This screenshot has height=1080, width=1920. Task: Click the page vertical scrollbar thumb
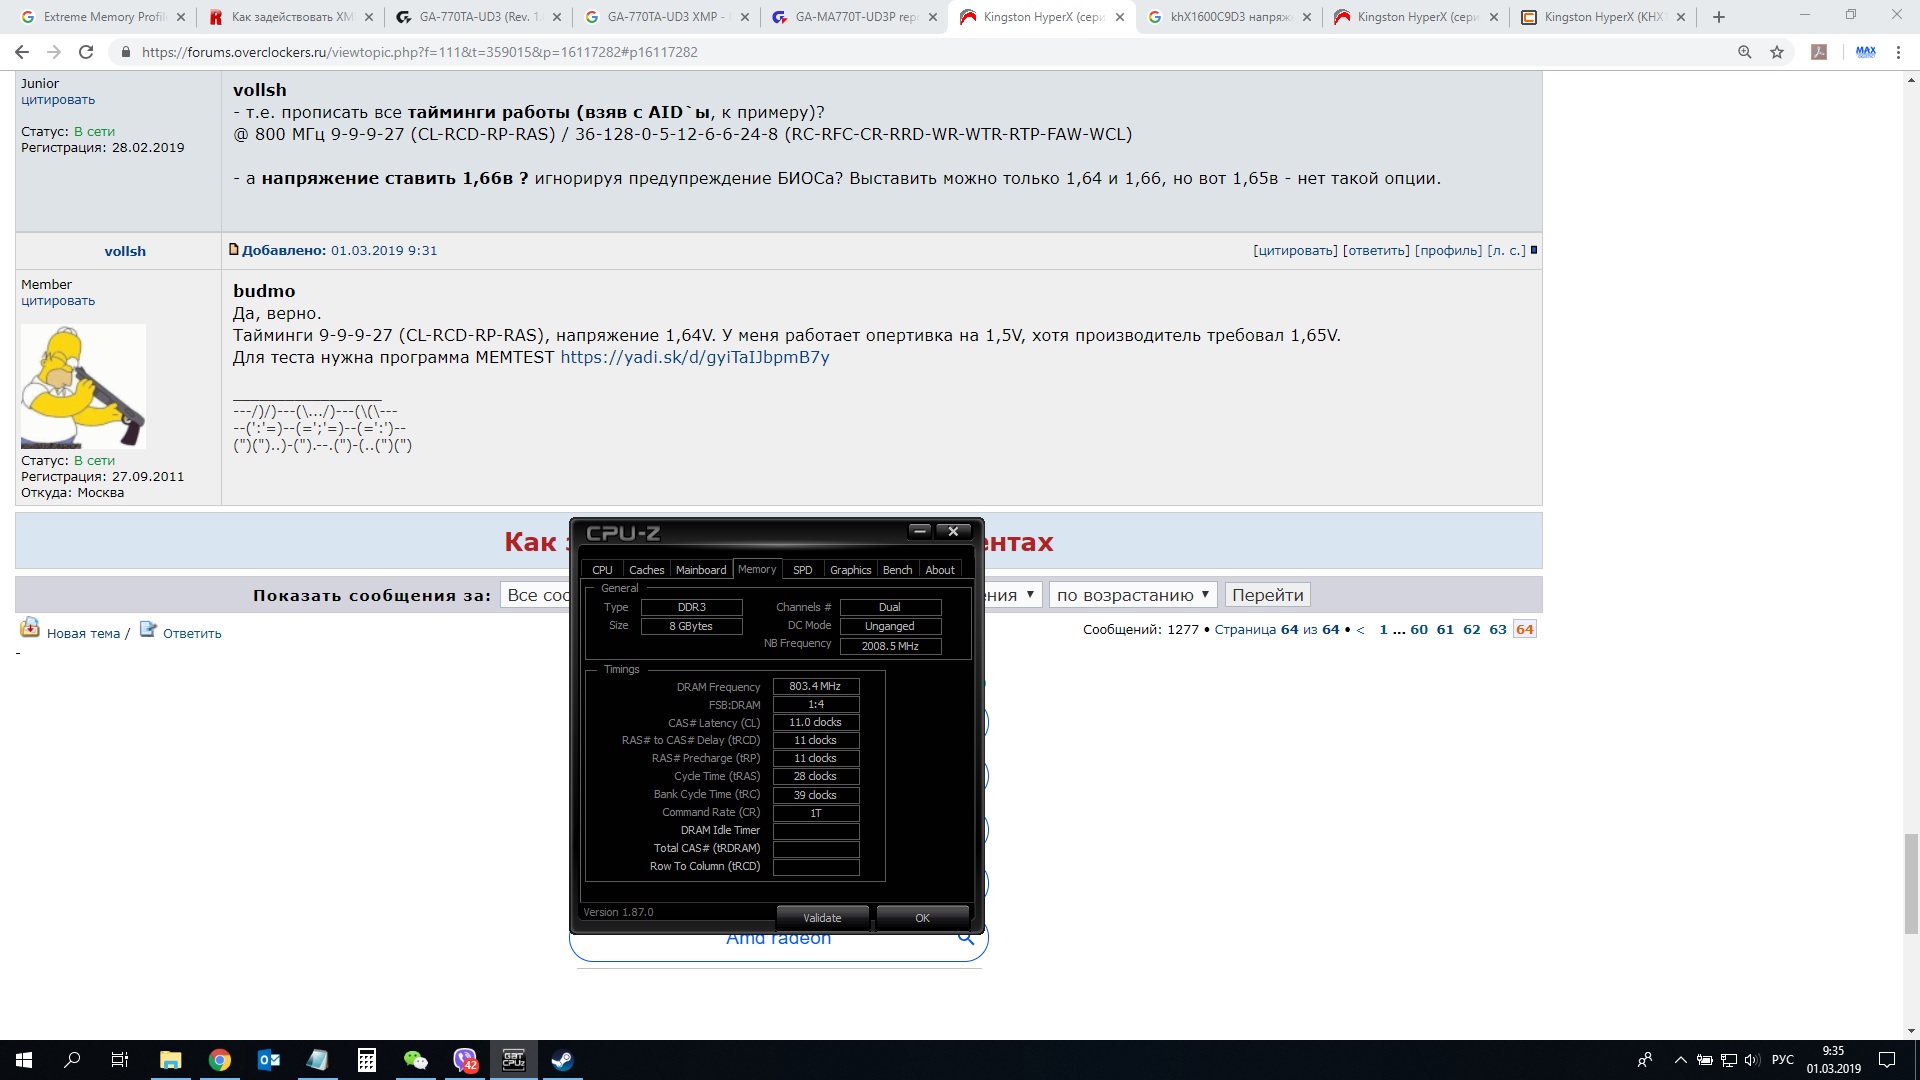(x=1911, y=883)
